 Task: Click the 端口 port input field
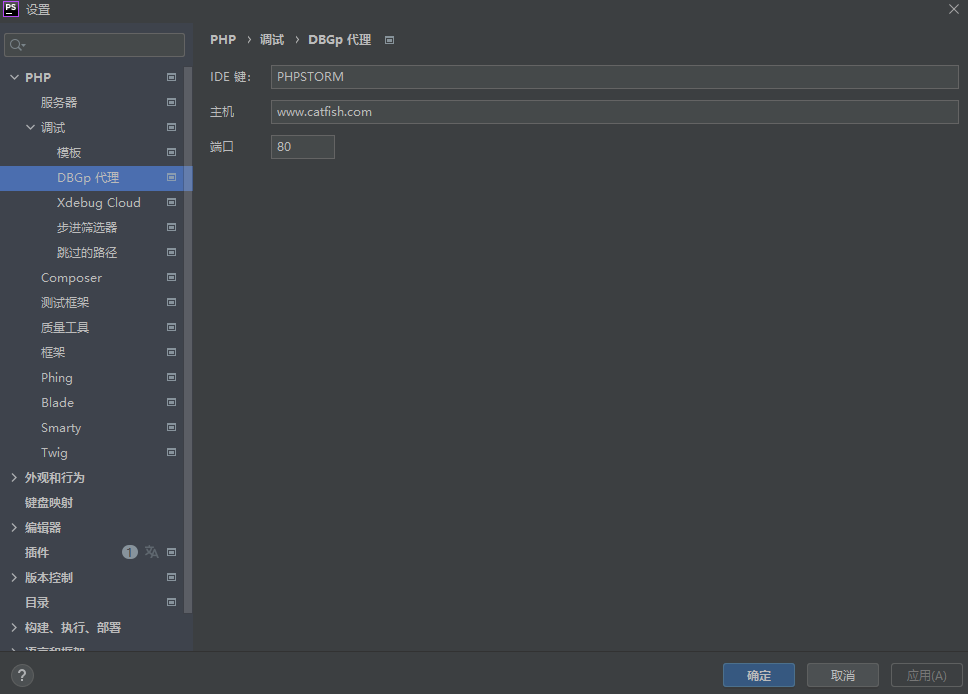click(302, 147)
